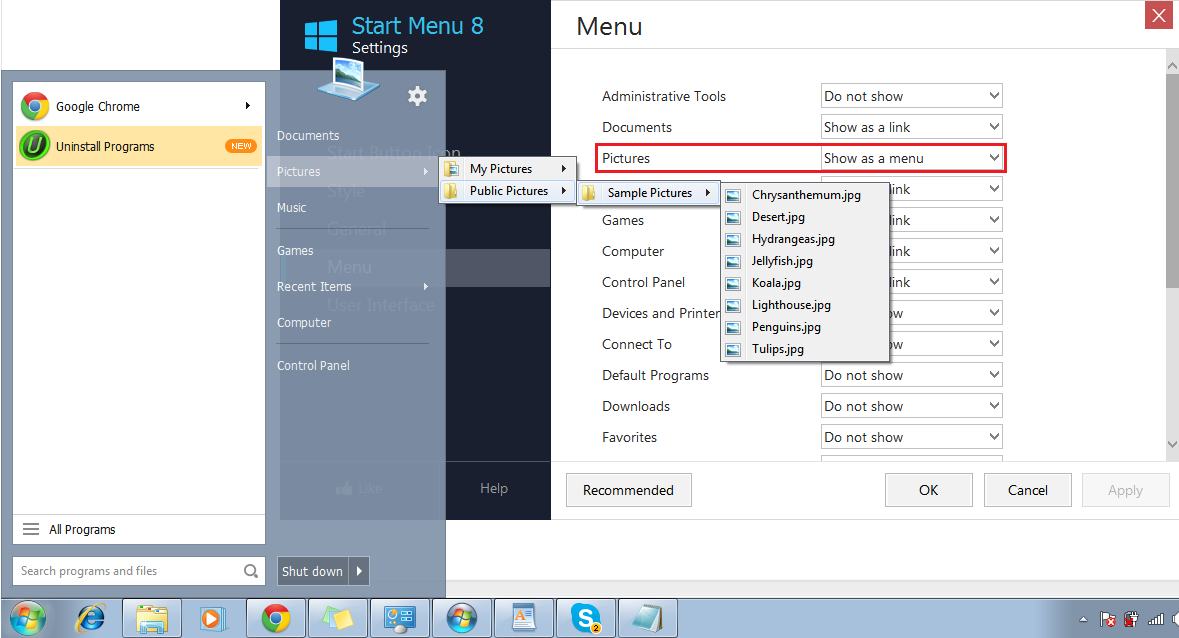1179x638 pixels.
Task: Click the Google Chrome icon in start menu
Action: click(35, 107)
